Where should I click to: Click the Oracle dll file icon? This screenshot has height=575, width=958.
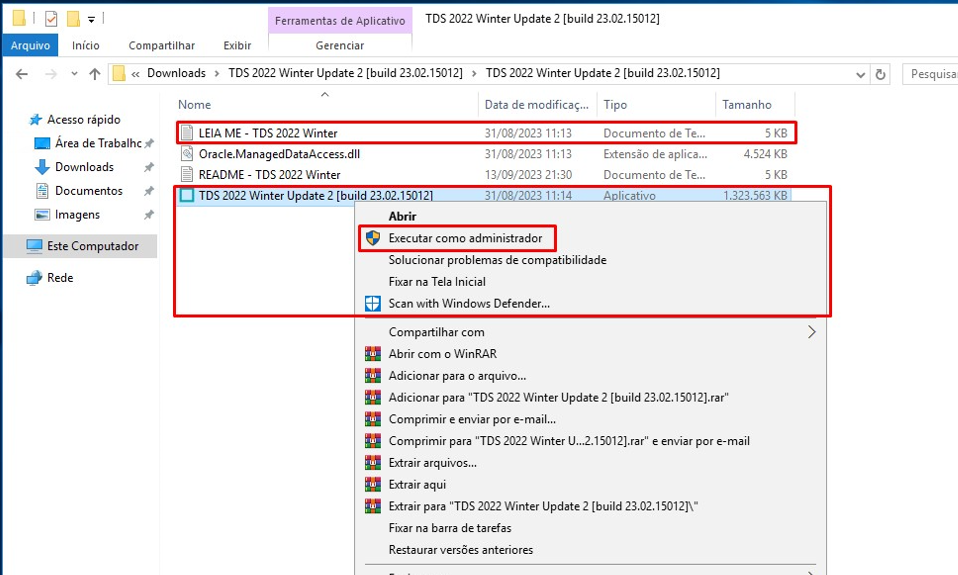(x=187, y=154)
